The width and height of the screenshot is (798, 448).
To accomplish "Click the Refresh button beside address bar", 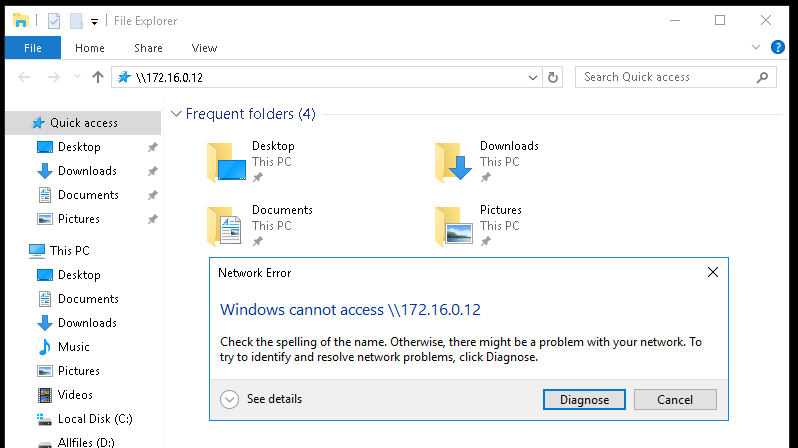I will click(553, 77).
